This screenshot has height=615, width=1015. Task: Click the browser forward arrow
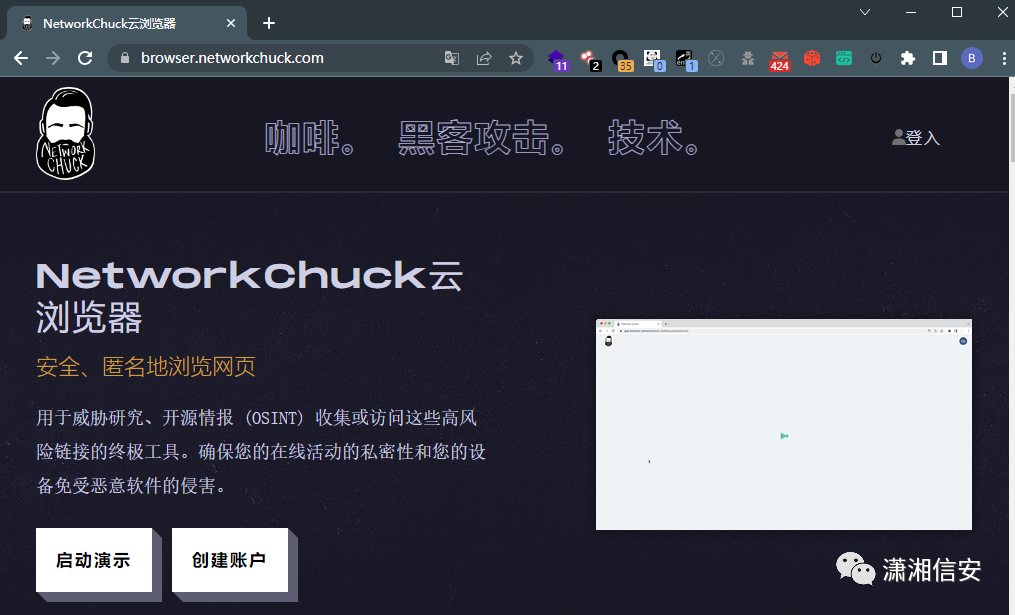pyautogui.click(x=53, y=58)
